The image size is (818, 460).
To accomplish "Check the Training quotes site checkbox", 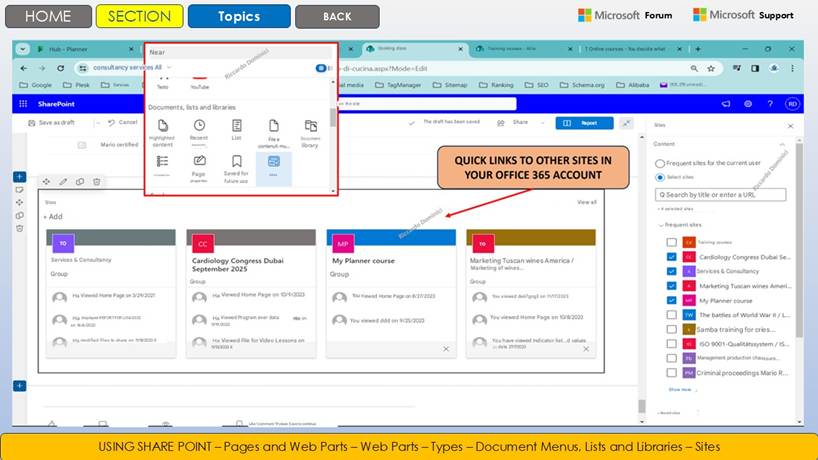I will (x=672, y=242).
